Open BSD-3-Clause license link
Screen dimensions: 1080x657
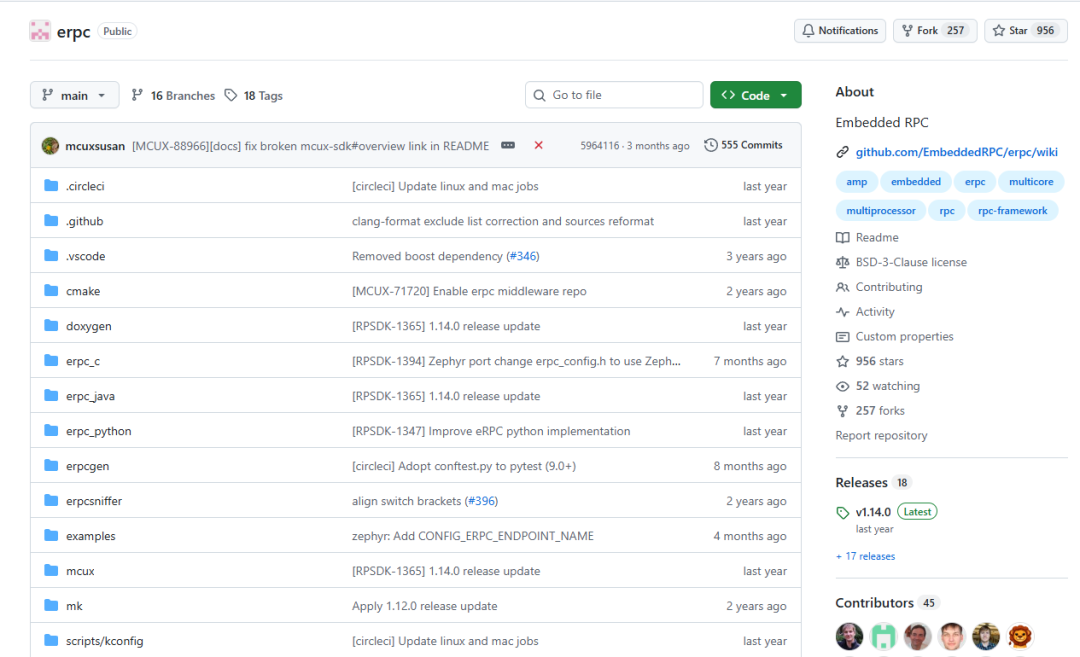point(902,262)
